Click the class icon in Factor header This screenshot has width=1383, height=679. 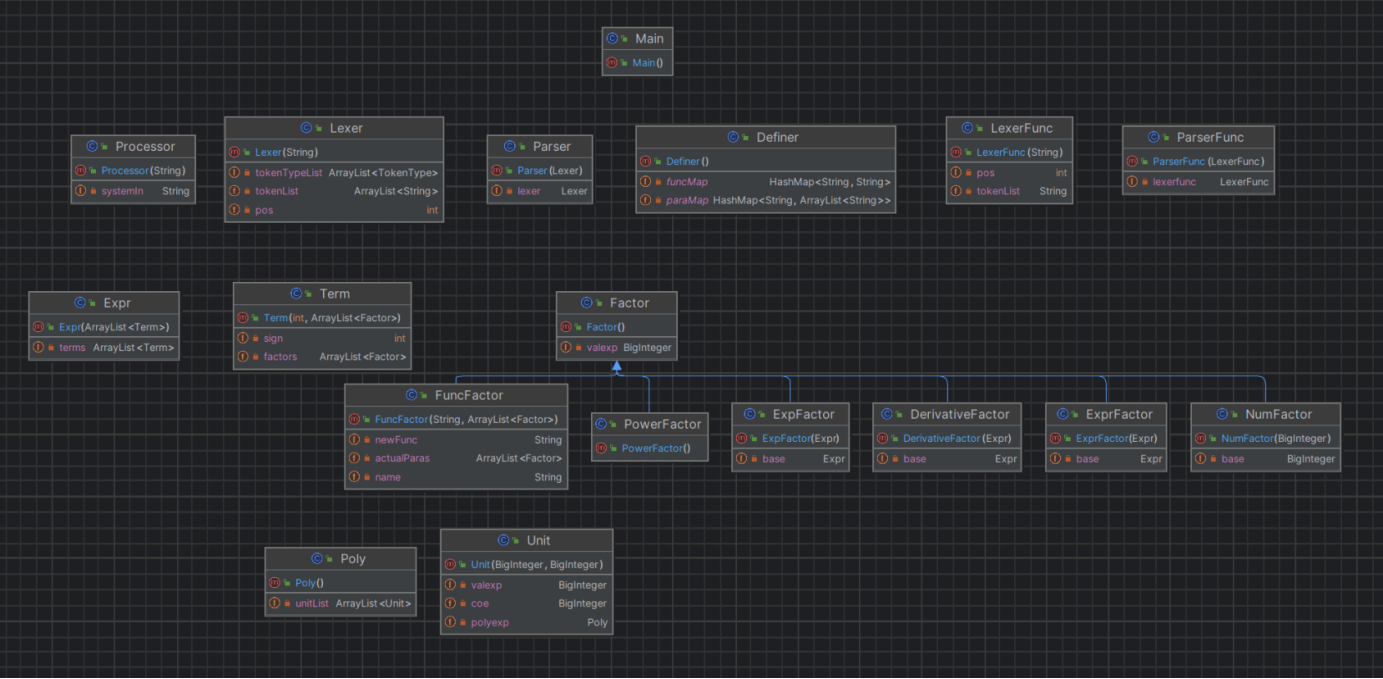click(x=587, y=302)
